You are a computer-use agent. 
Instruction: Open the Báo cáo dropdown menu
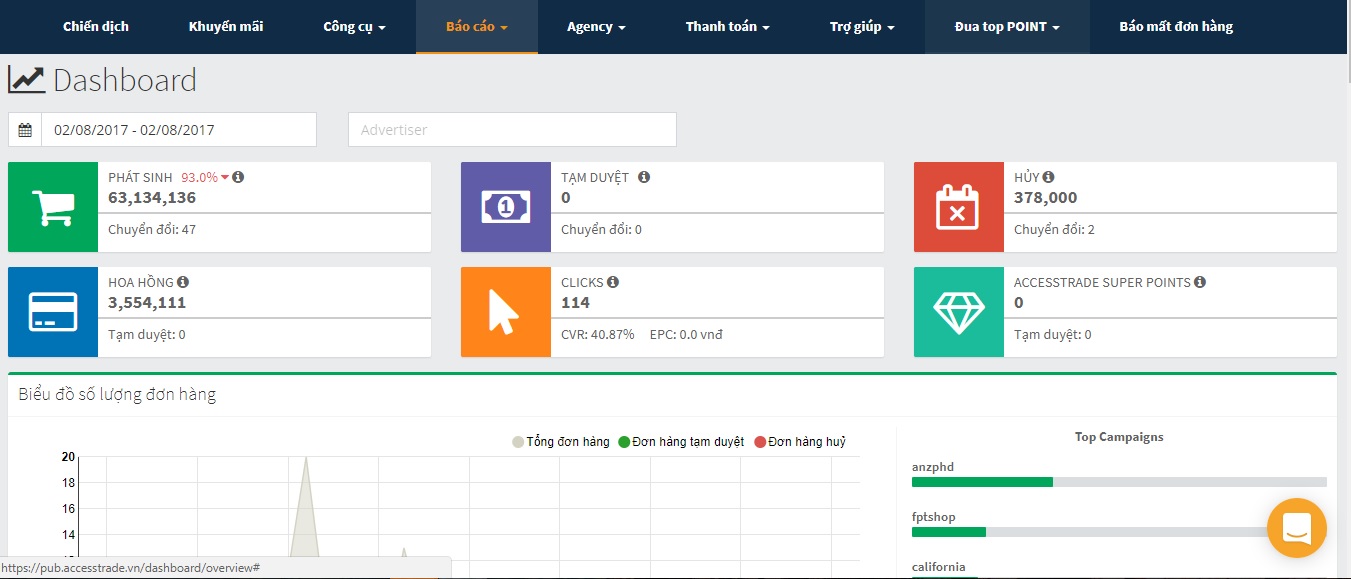tap(476, 27)
